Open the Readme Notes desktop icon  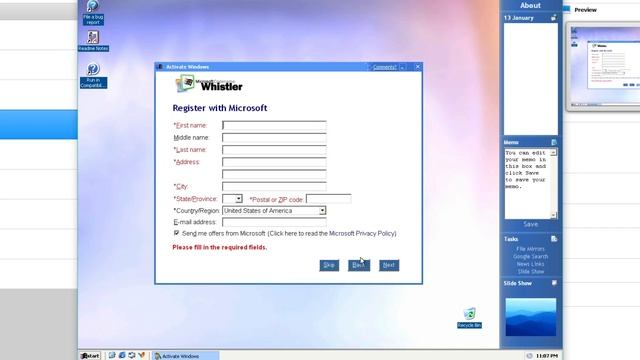(x=93, y=40)
